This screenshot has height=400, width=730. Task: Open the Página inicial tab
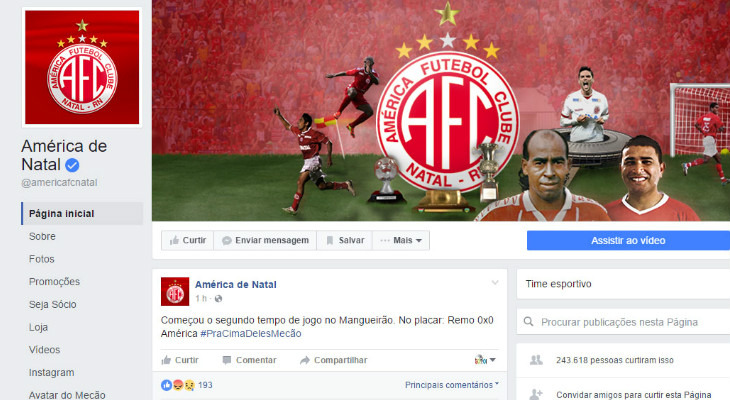[82, 214]
